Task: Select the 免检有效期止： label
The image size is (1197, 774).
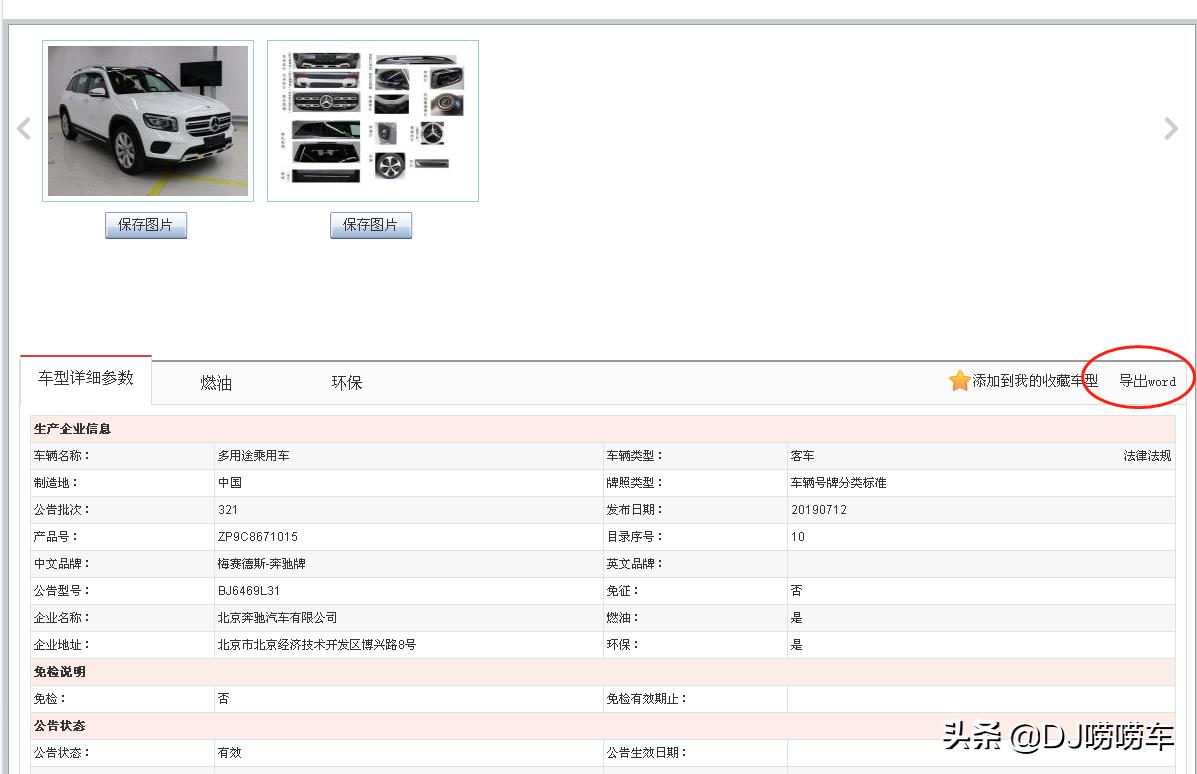Action: click(x=647, y=698)
